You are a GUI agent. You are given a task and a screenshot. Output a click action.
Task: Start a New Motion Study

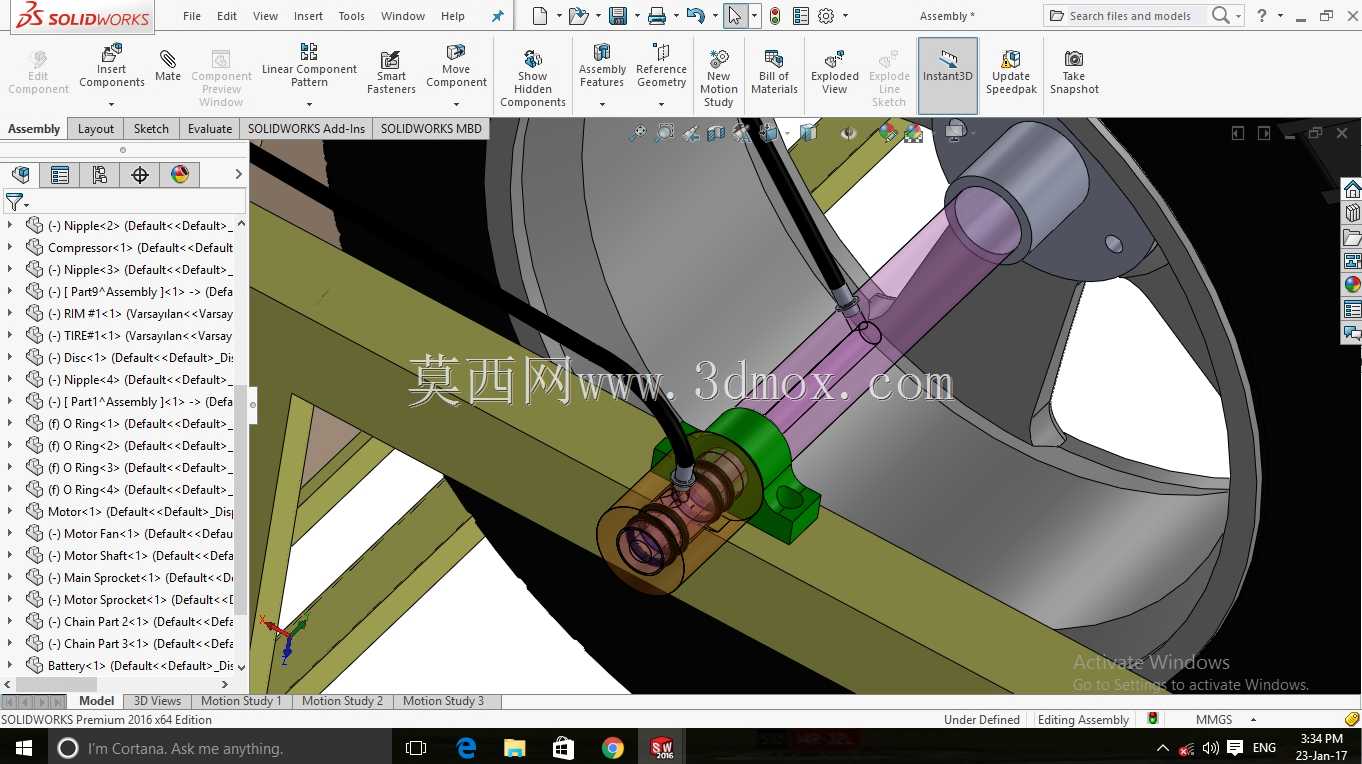(719, 77)
